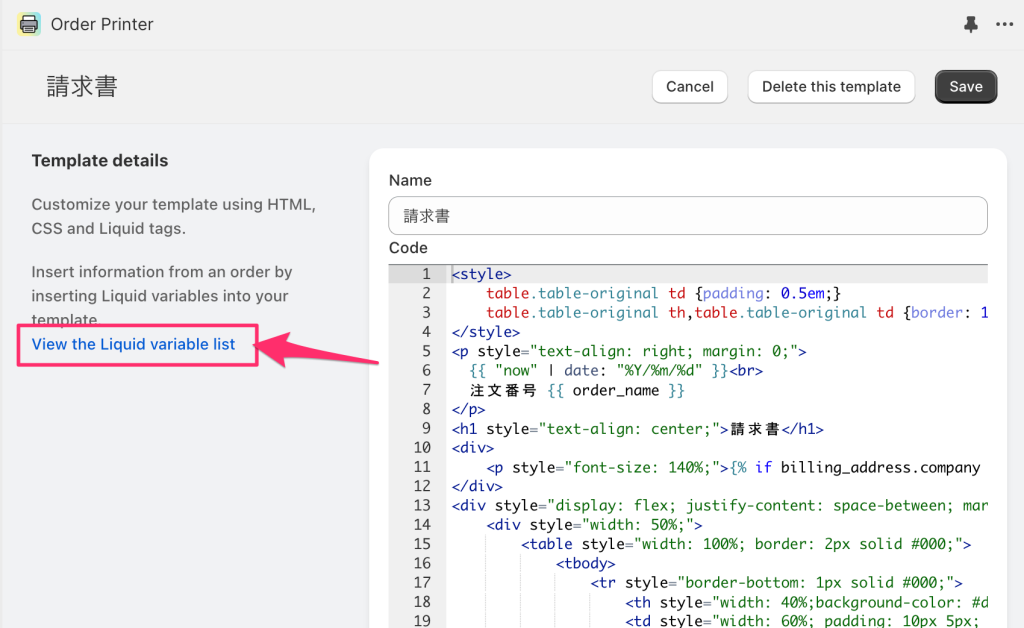Click the Order Printer app icon

coord(29,24)
